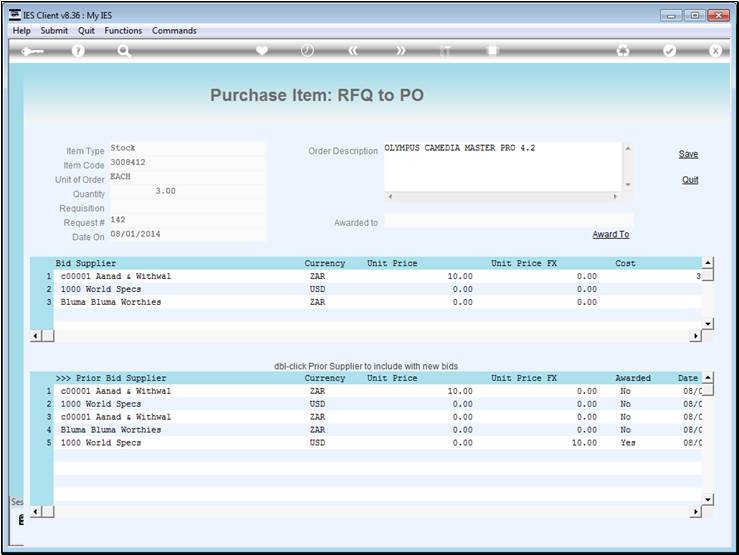Click the Bid Supplier column header
Image resolution: width=739 pixels, height=555 pixels.
pos(86,263)
